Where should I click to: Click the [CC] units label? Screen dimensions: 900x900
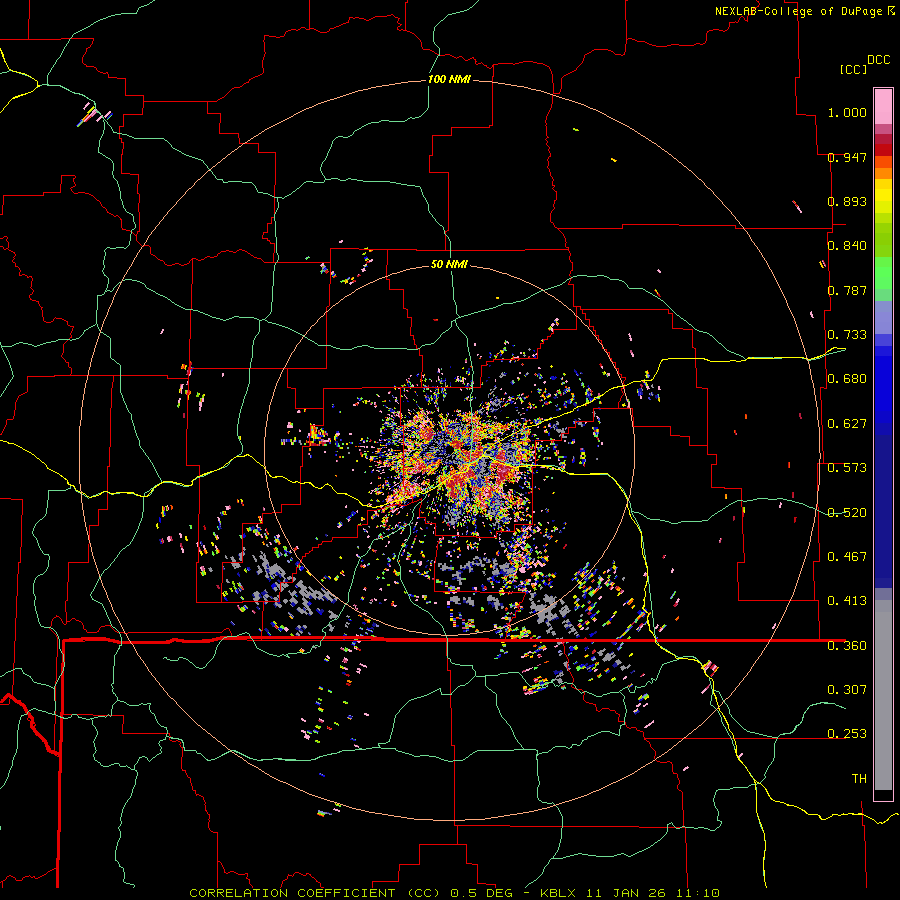[x=854, y=69]
